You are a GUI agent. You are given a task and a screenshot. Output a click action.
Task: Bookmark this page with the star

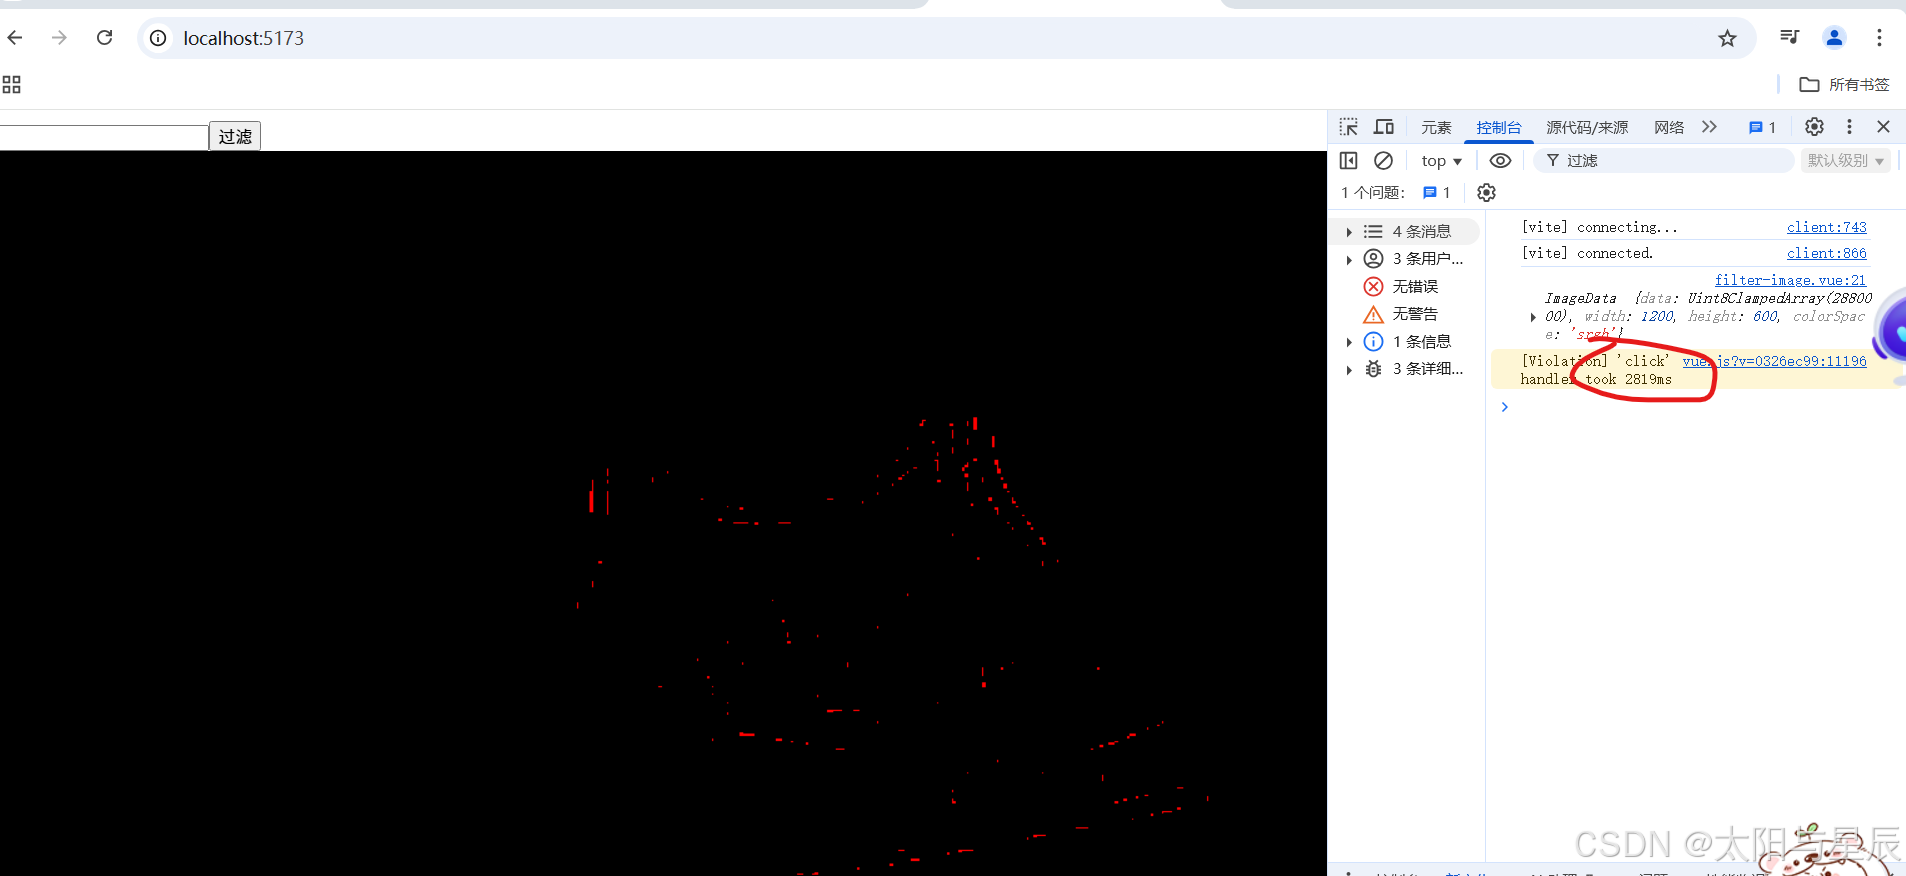(x=1727, y=38)
